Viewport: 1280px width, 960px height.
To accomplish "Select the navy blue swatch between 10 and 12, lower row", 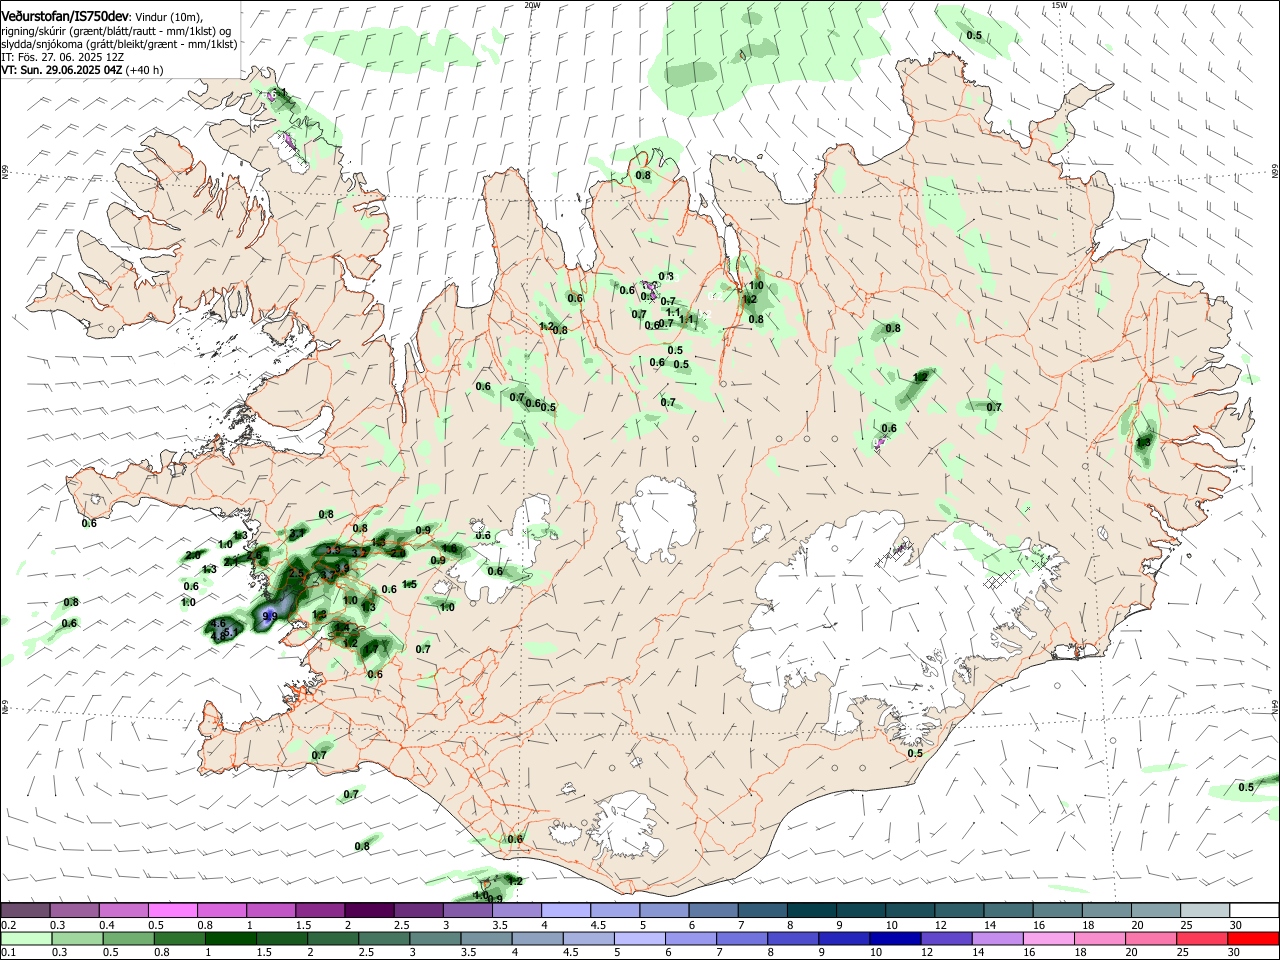I will pos(896,939).
